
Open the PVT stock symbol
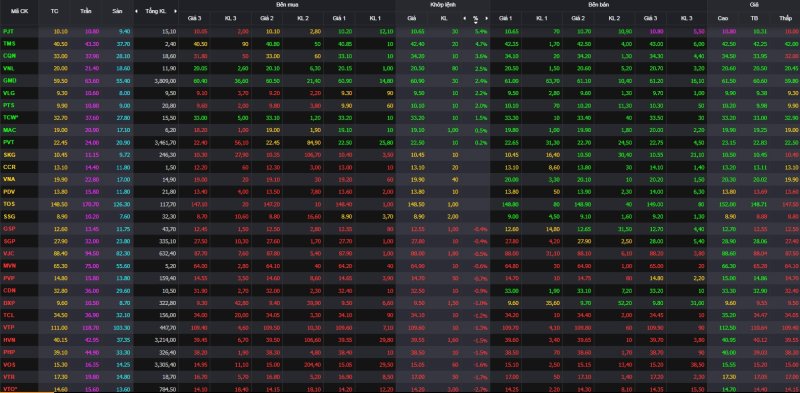pyautogui.click(x=8, y=142)
